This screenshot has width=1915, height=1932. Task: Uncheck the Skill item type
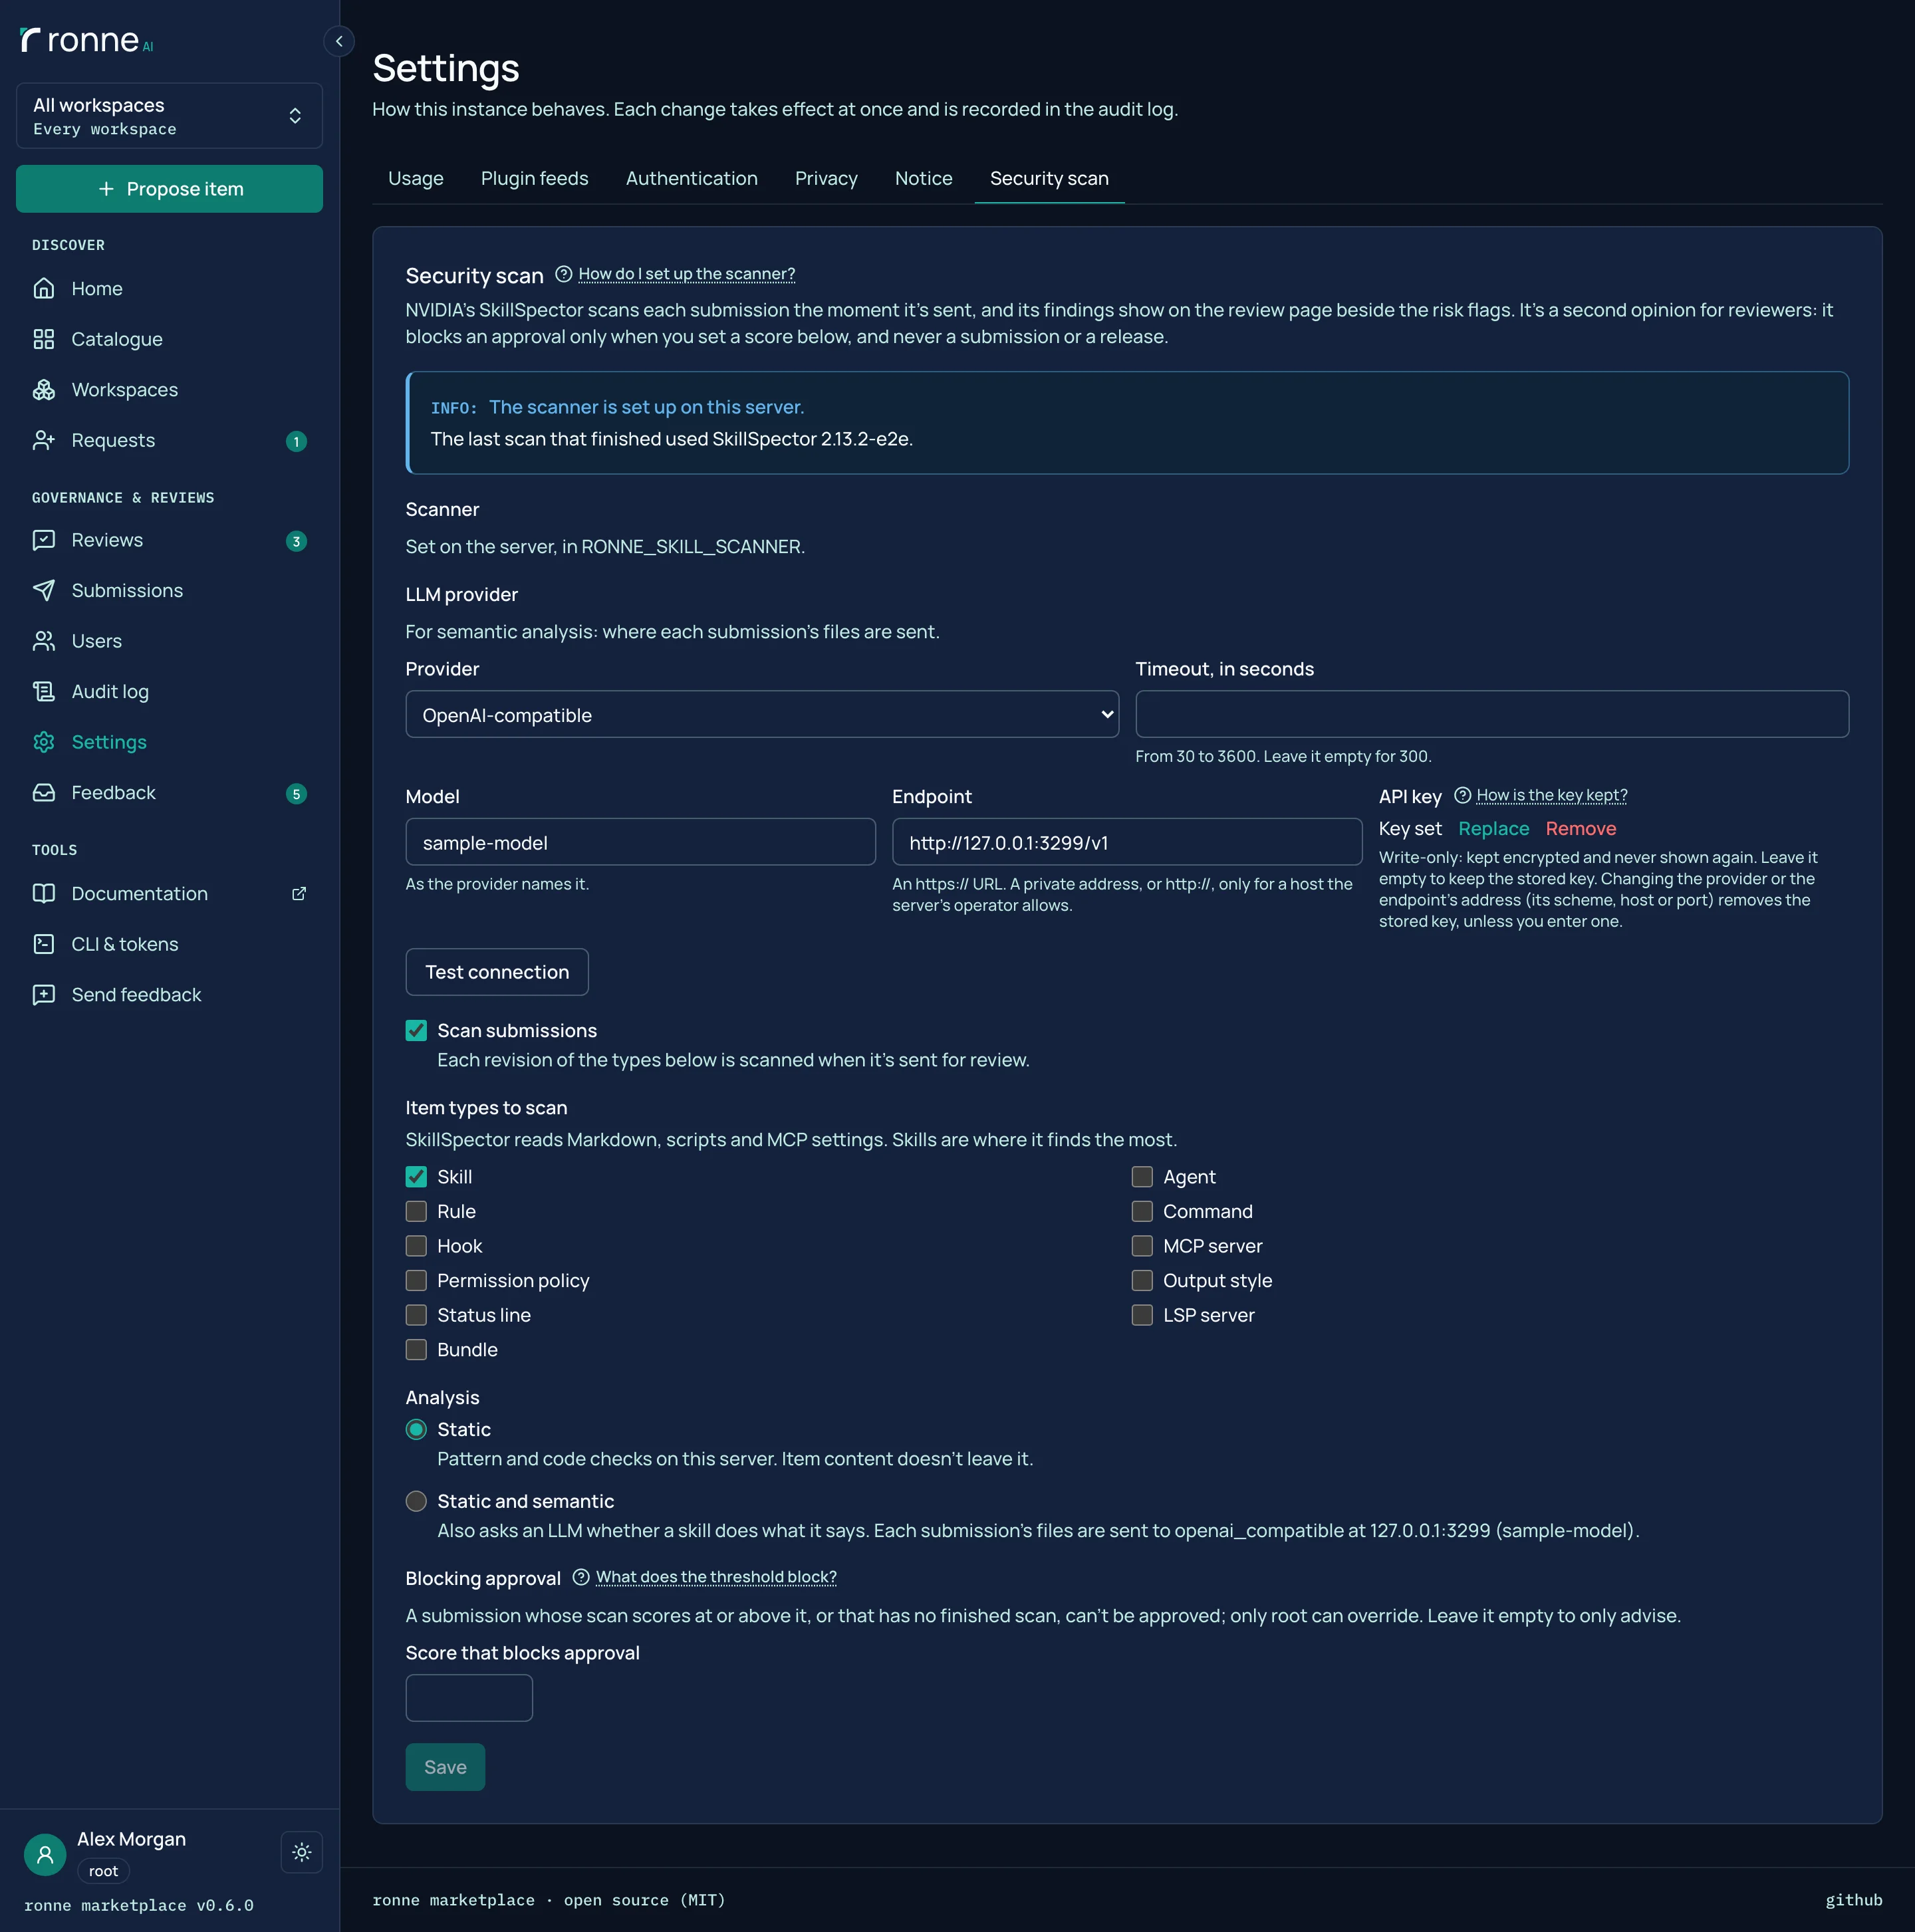point(416,1177)
